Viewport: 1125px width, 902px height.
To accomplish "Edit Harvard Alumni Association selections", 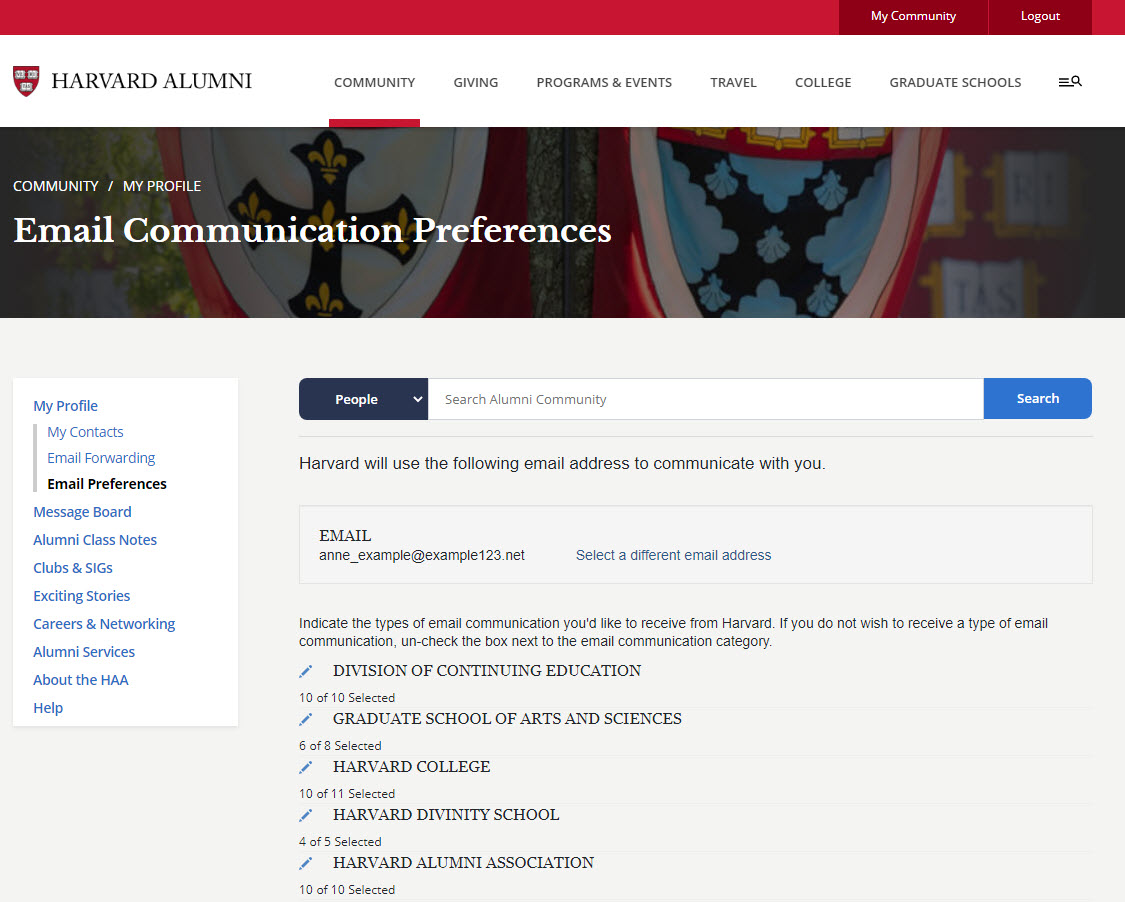I will pos(306,862).
